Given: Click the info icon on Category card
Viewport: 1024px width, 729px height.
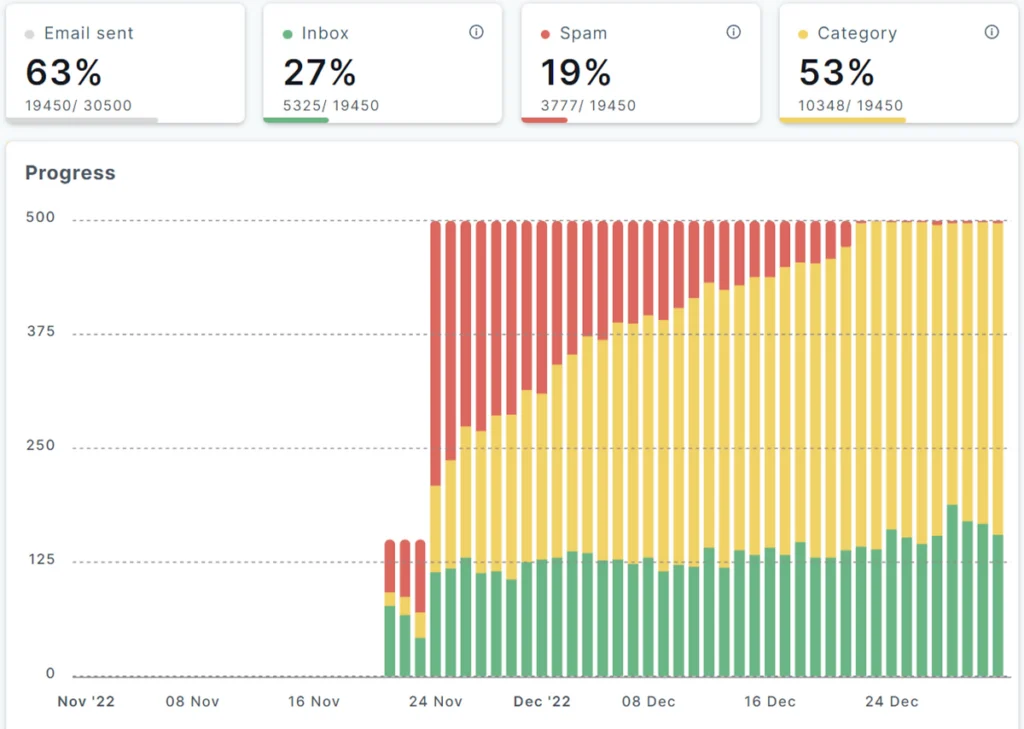Looking at the screenshot, I should [992, 32].
